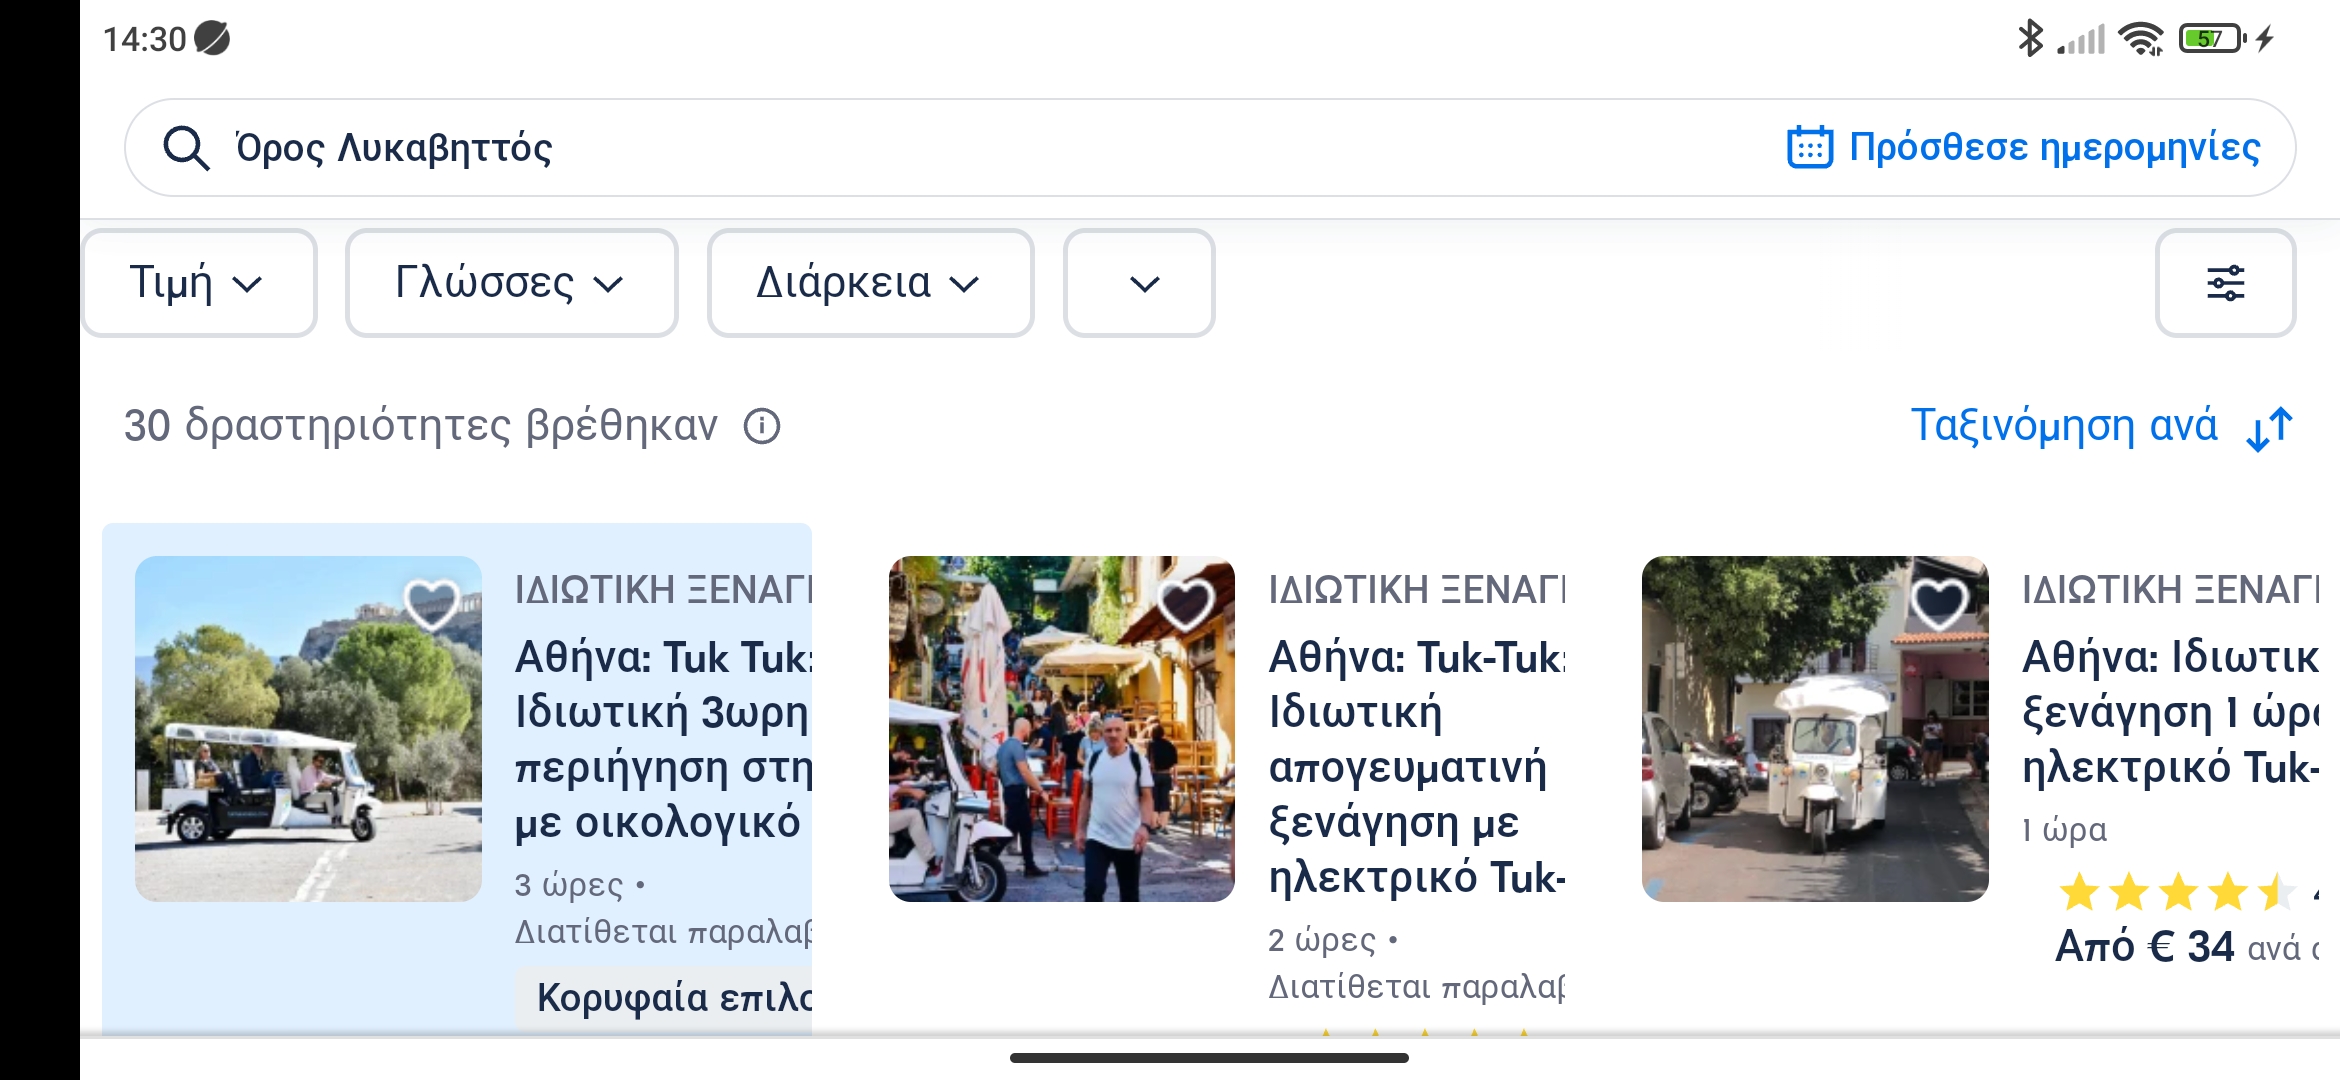
Task: Toggle heart on 1-hour private tour
Action: coord(1938,604)
